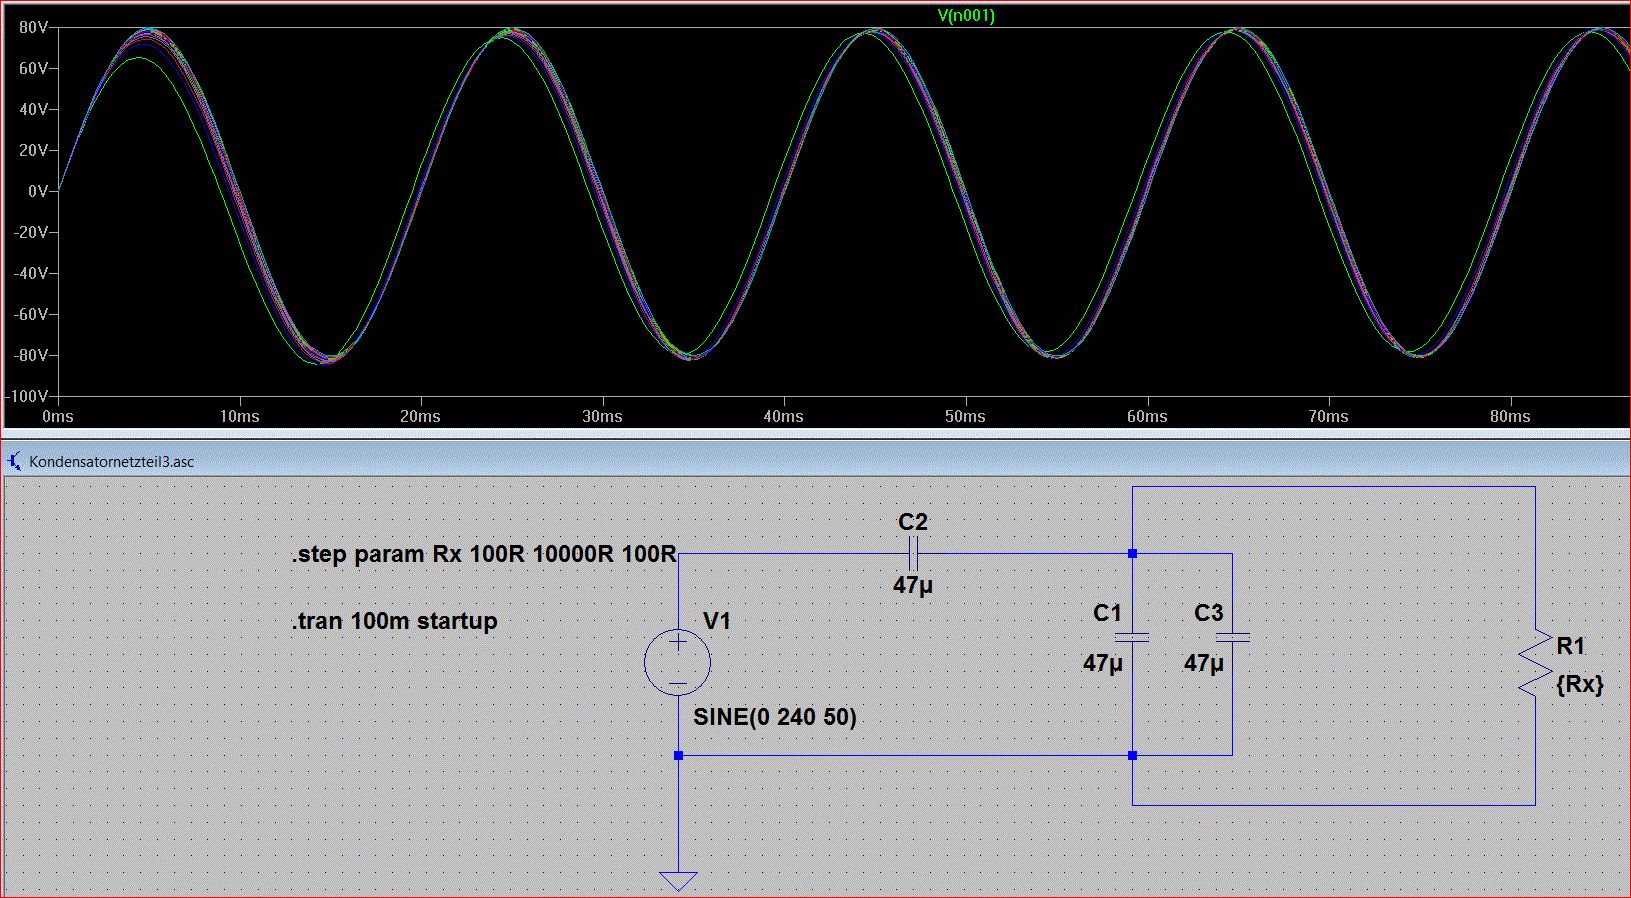Click the 47µ value under C3
Viewport: 1631px width, 898px height.
pos(1203,663)
